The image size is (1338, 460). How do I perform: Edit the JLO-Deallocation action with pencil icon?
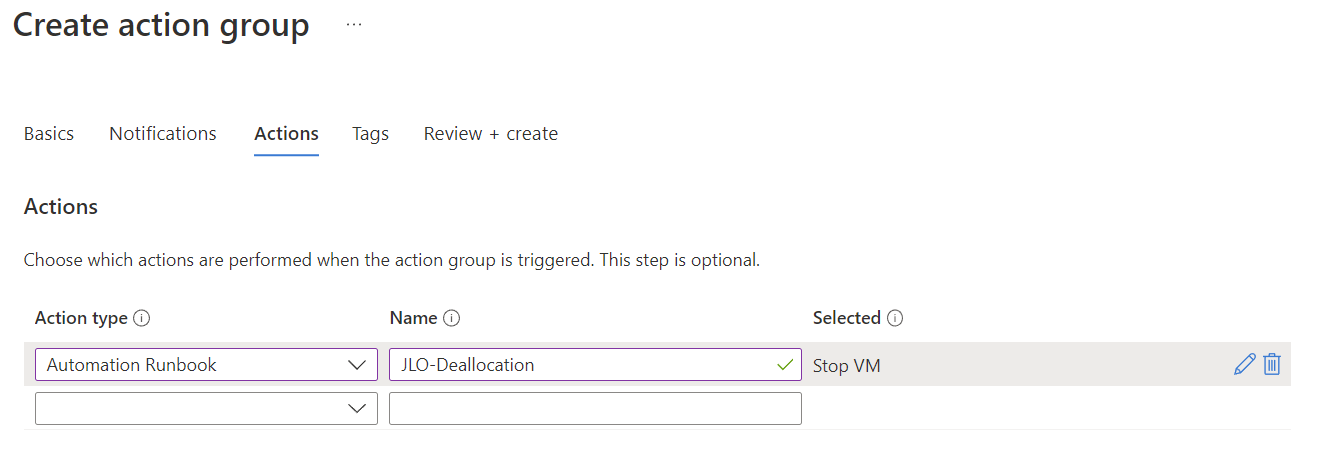[x=1245, y=364]
